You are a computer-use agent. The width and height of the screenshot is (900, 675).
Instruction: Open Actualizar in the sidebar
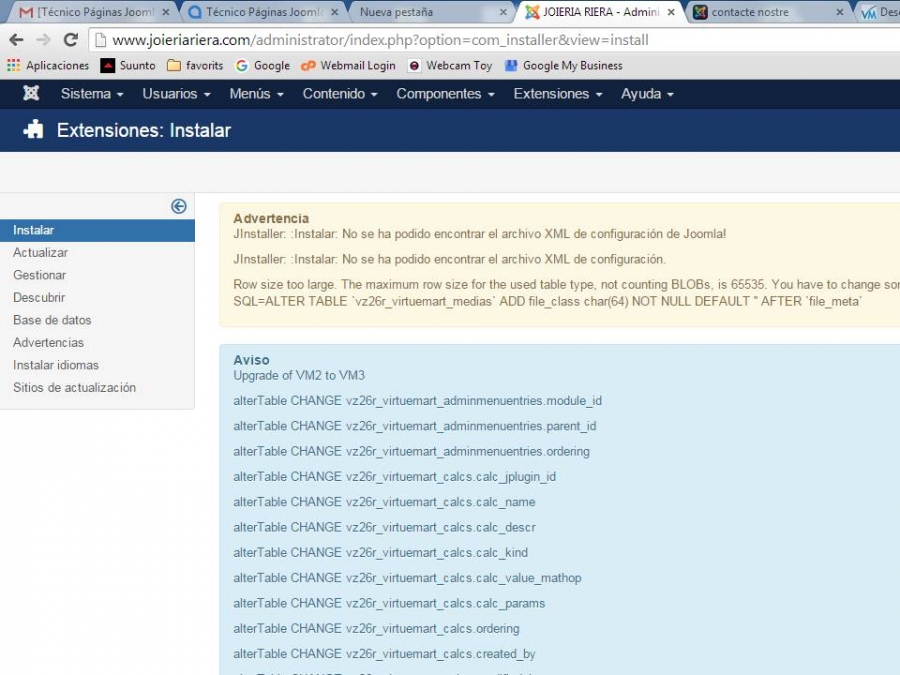(x=40, y=253)
